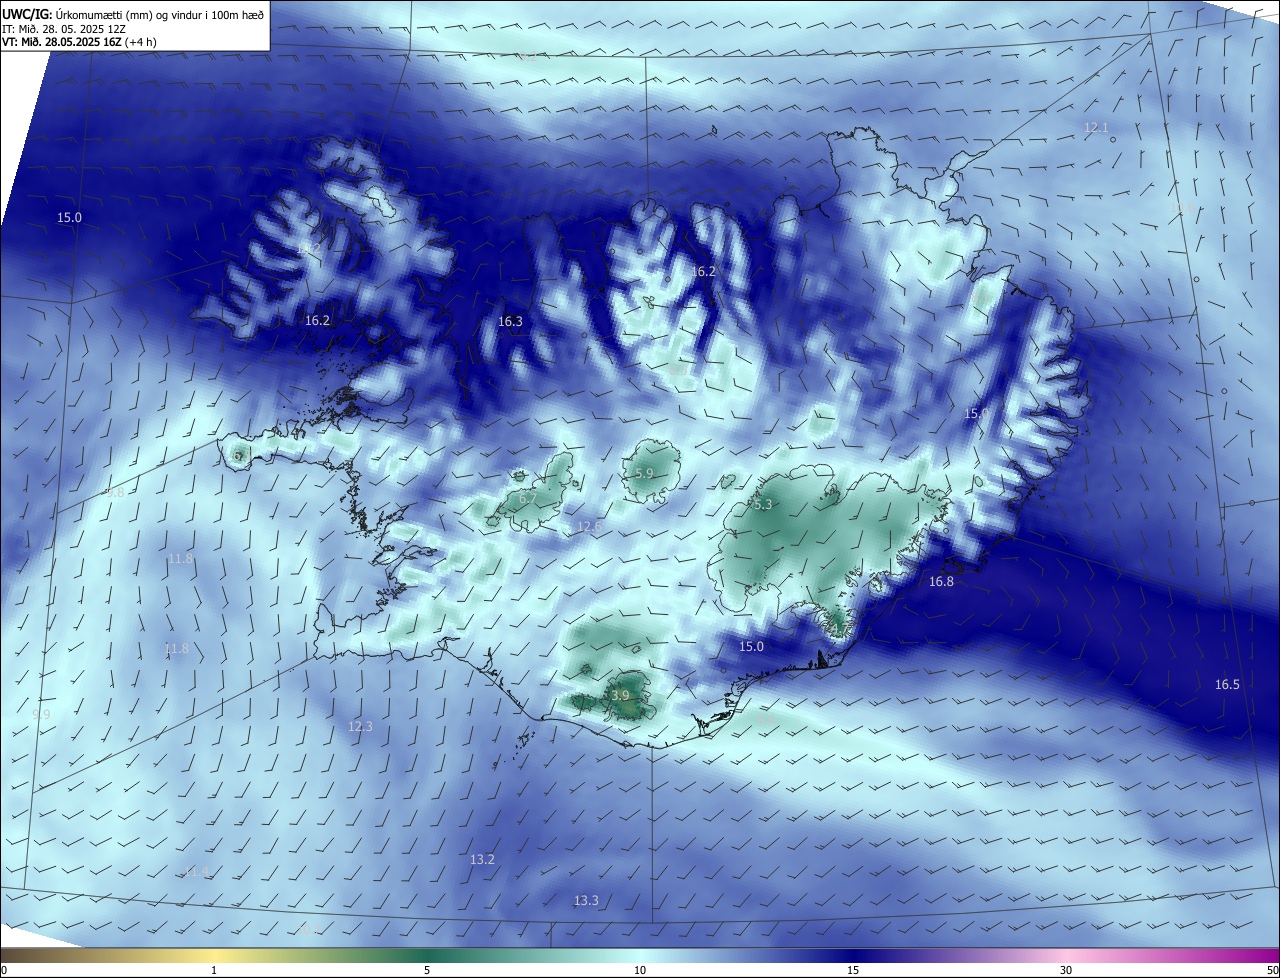Click the 13.2 value in the southern sea
The height and width of the screenshot is (978, 1280).
(482, 860)
